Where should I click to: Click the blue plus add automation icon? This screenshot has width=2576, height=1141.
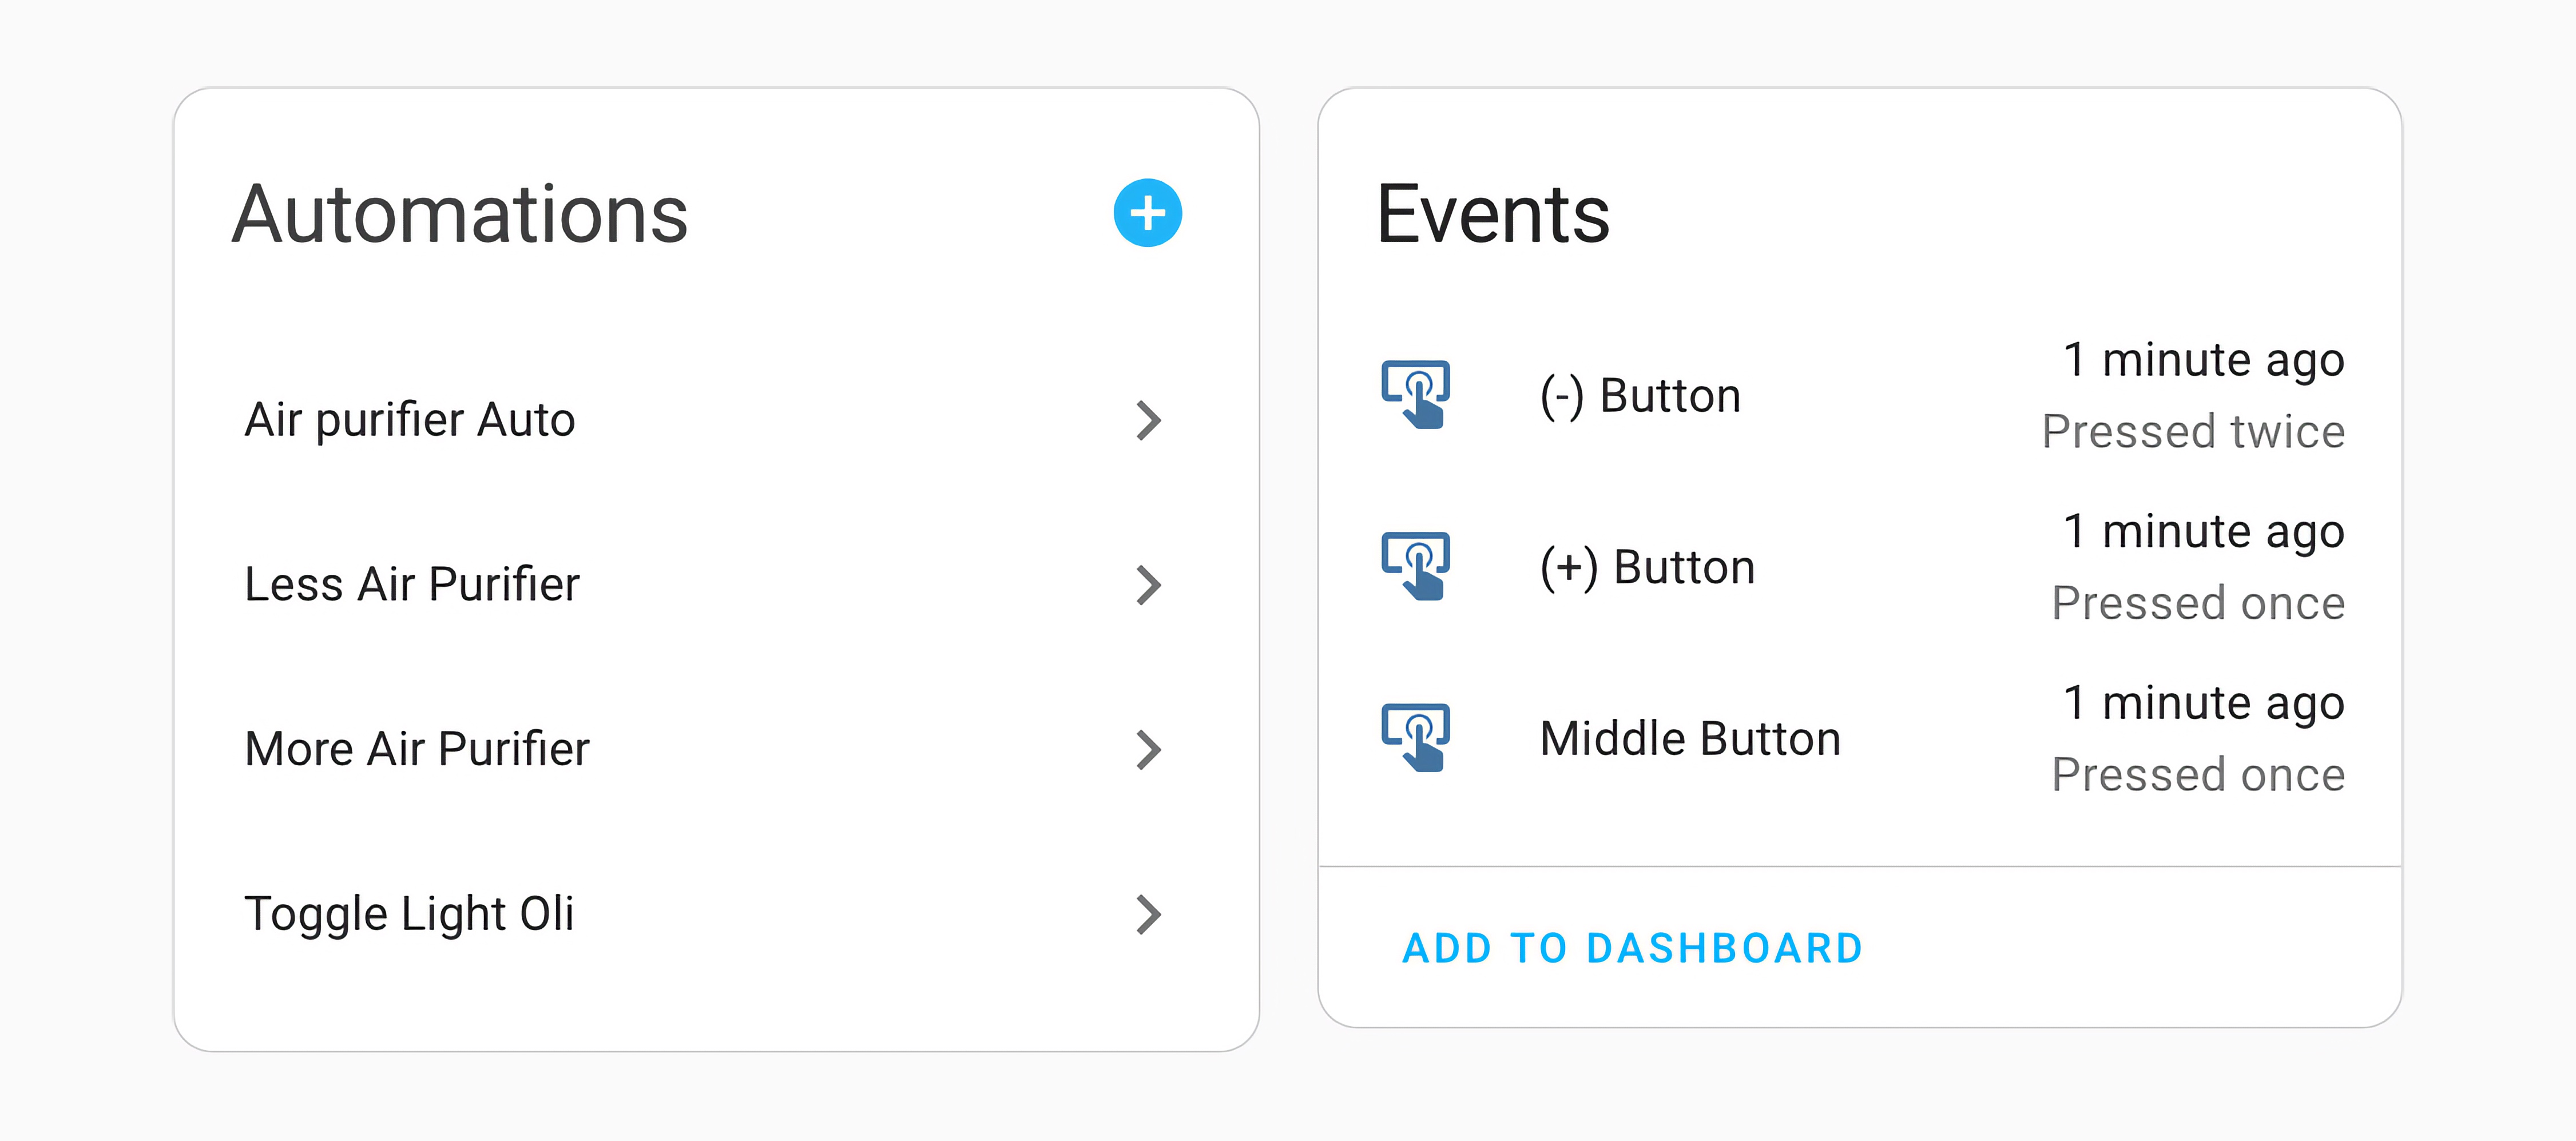(1147, 213)
